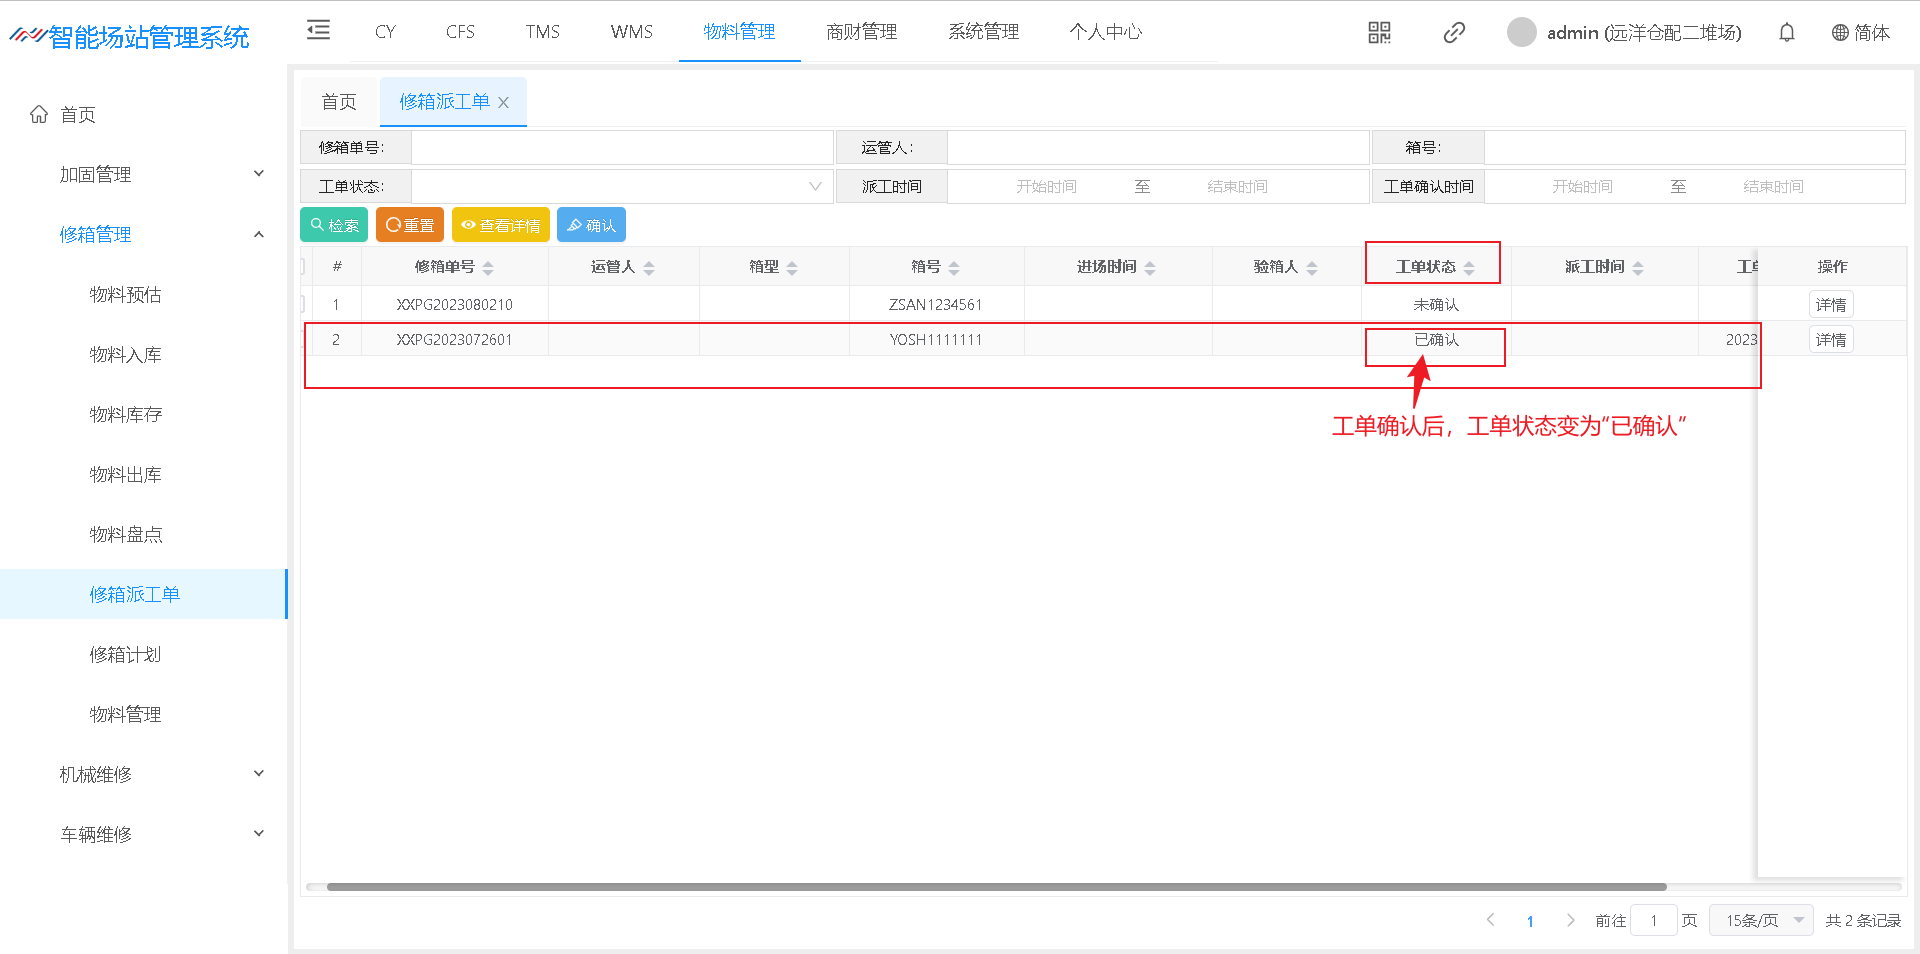Sort by 工单状态 column sort icon
The height and width of the screenshot is (954, 1920).
(x=1469, y=268)
